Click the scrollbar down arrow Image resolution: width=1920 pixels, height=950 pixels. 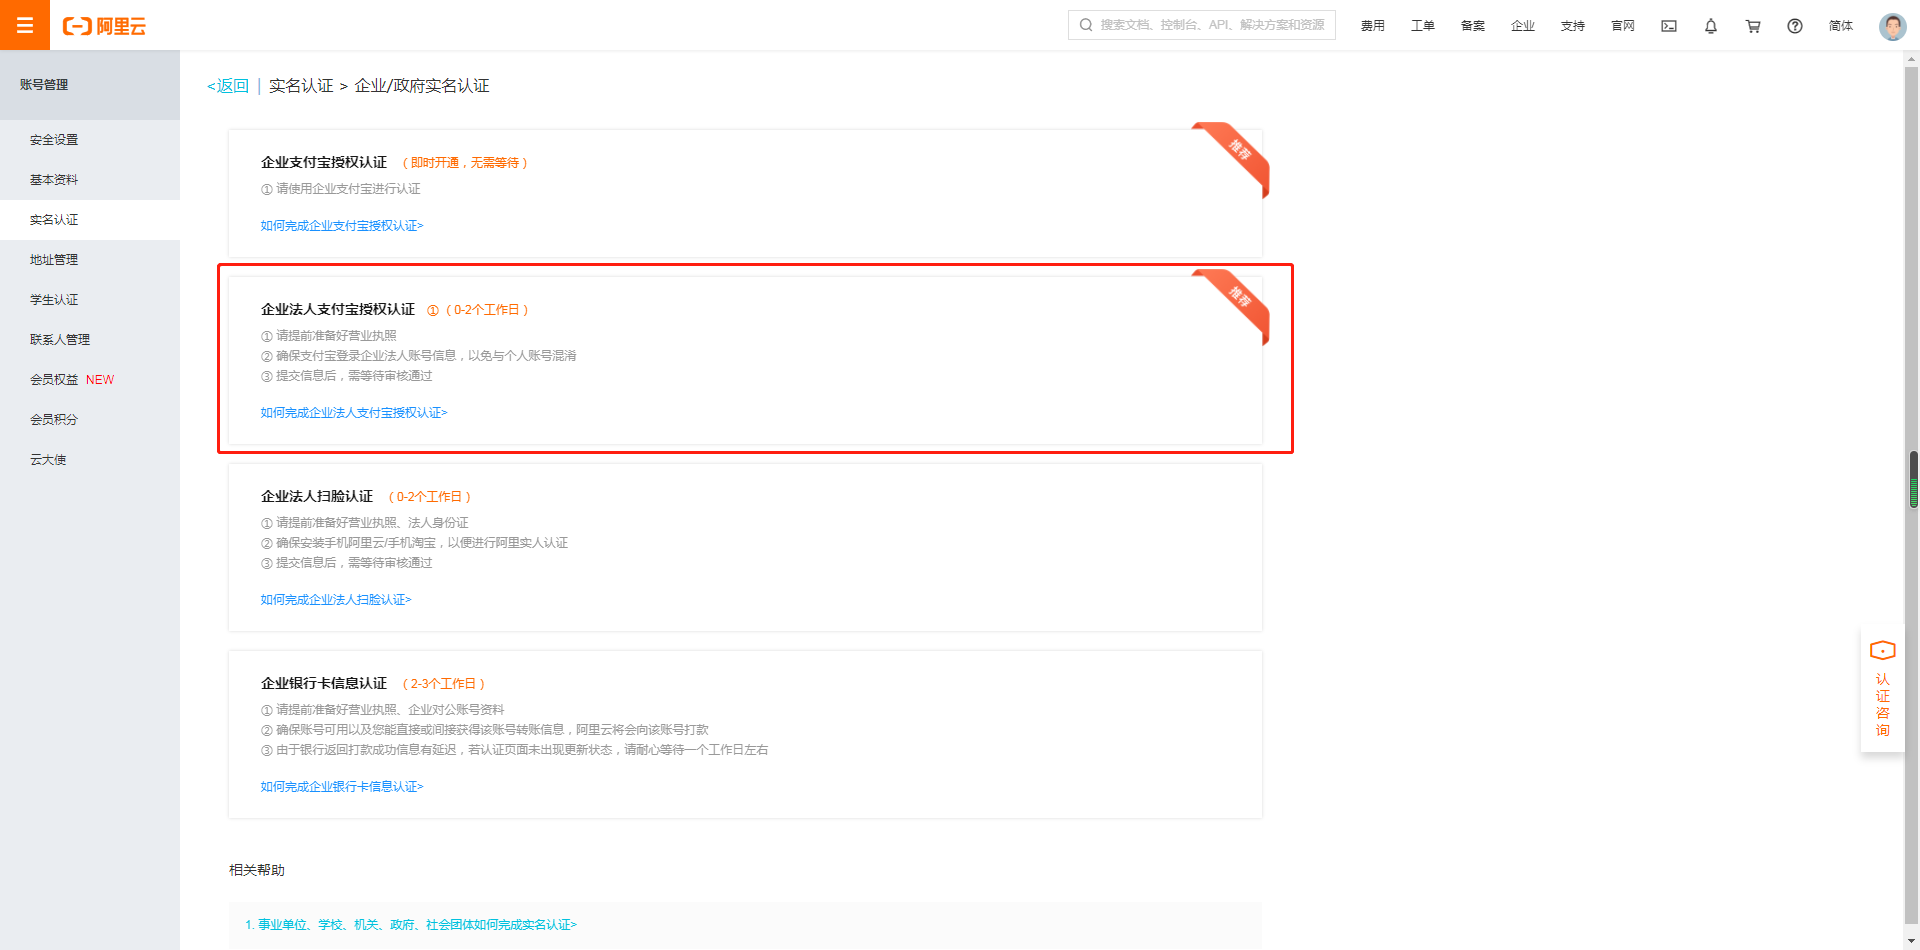pos(1912,942)
